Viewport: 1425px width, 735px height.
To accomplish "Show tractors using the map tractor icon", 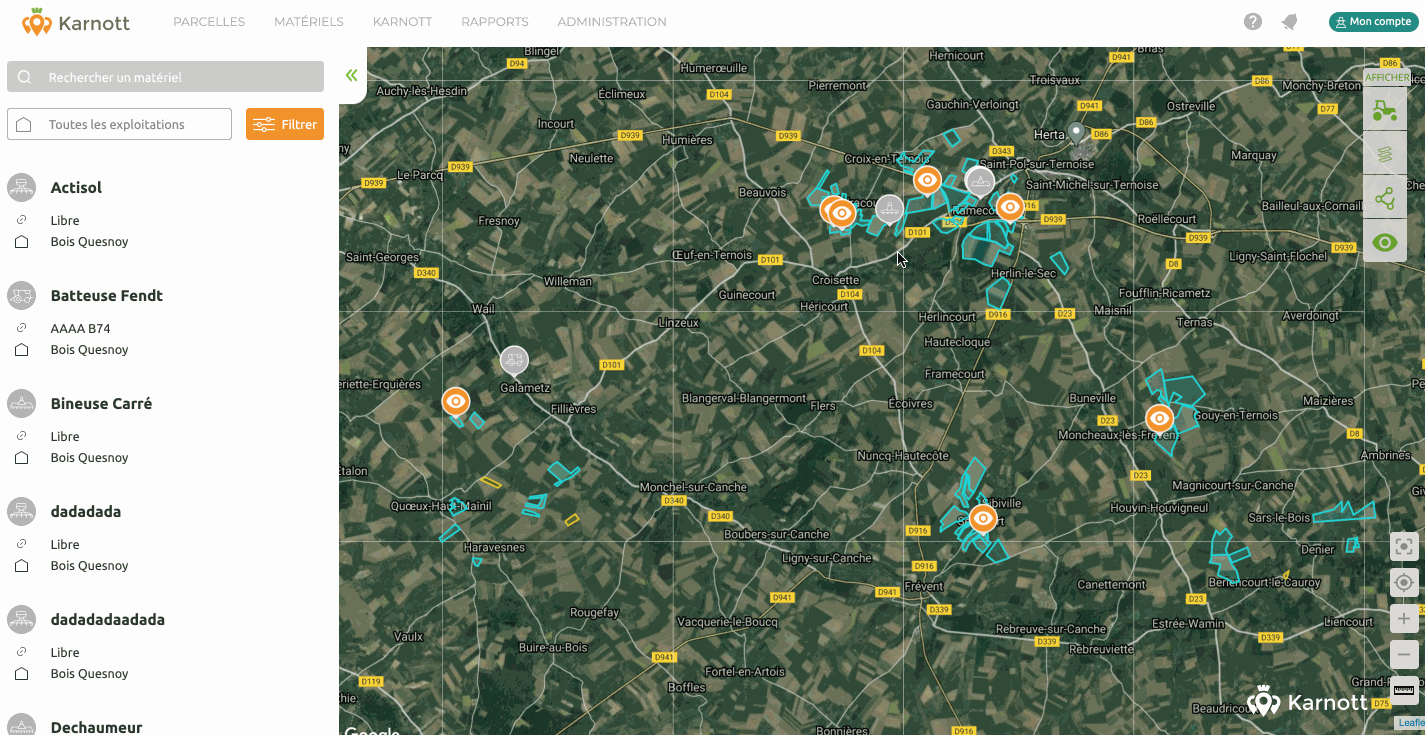I will (x=1385, y=109).
